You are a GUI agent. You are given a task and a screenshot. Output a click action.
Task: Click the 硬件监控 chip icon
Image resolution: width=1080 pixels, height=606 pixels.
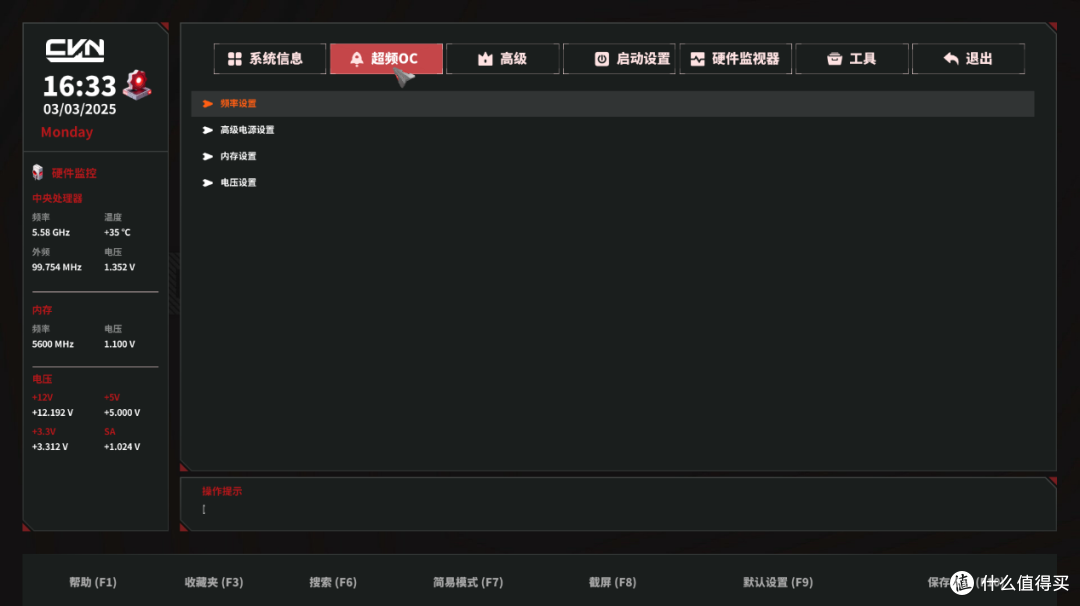pos(38,172)
